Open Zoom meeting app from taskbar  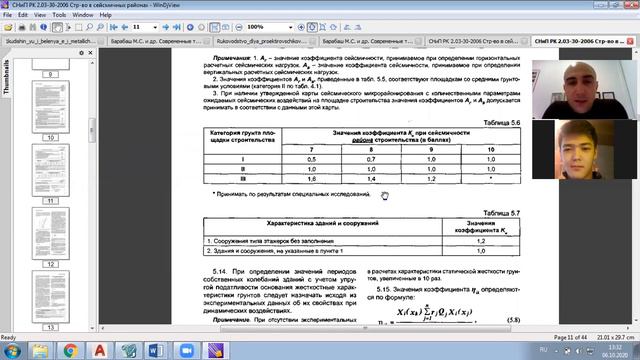pyautogui.click(x=187, y=351)
